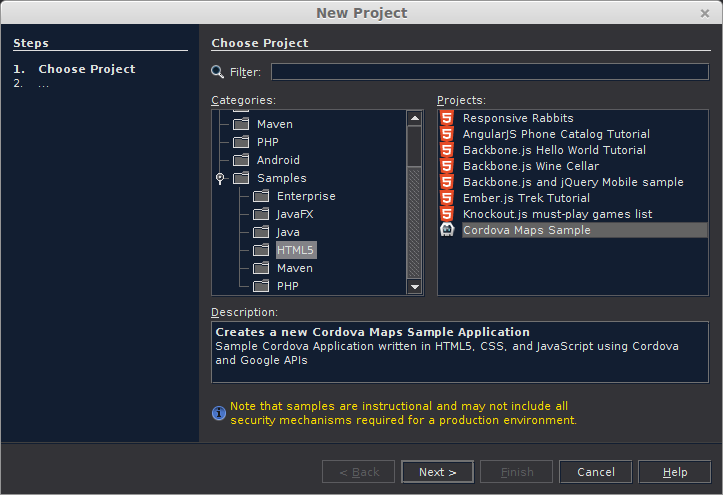Open Help for this wizard
Image resolution: width=723 pixels, height=495 pixels.
(x=674, y=472)
